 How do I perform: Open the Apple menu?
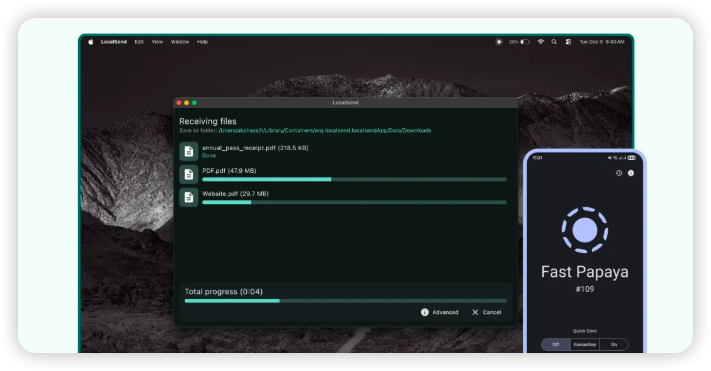(x=91, y=42)
